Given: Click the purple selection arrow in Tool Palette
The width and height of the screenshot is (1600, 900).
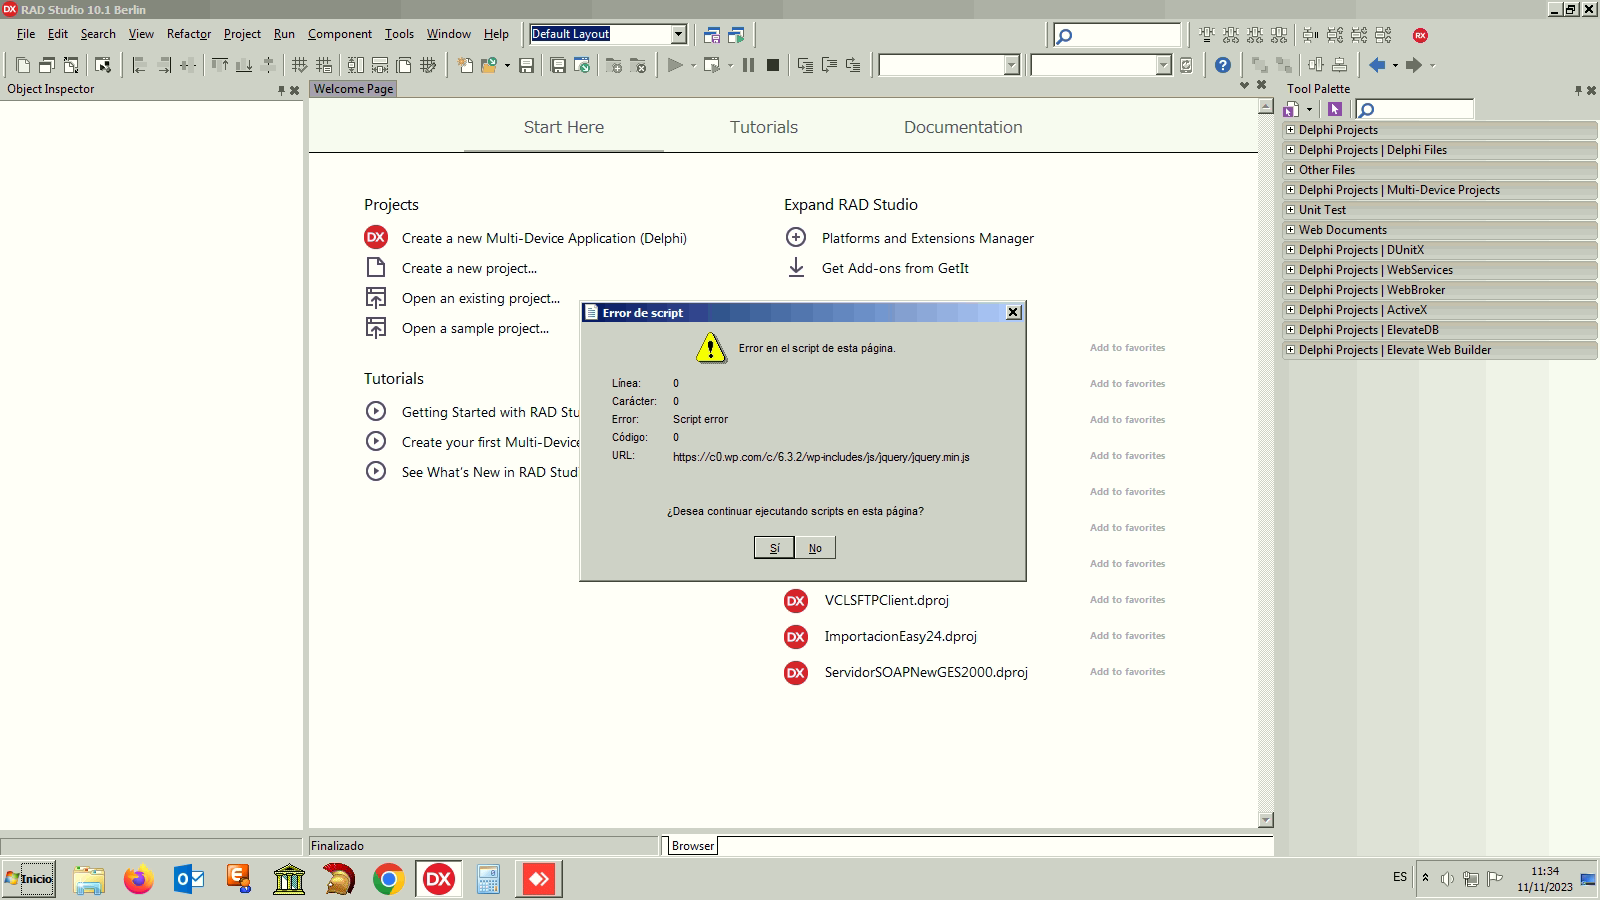Looking at the screenshot, I should [x=1334, y=109].
